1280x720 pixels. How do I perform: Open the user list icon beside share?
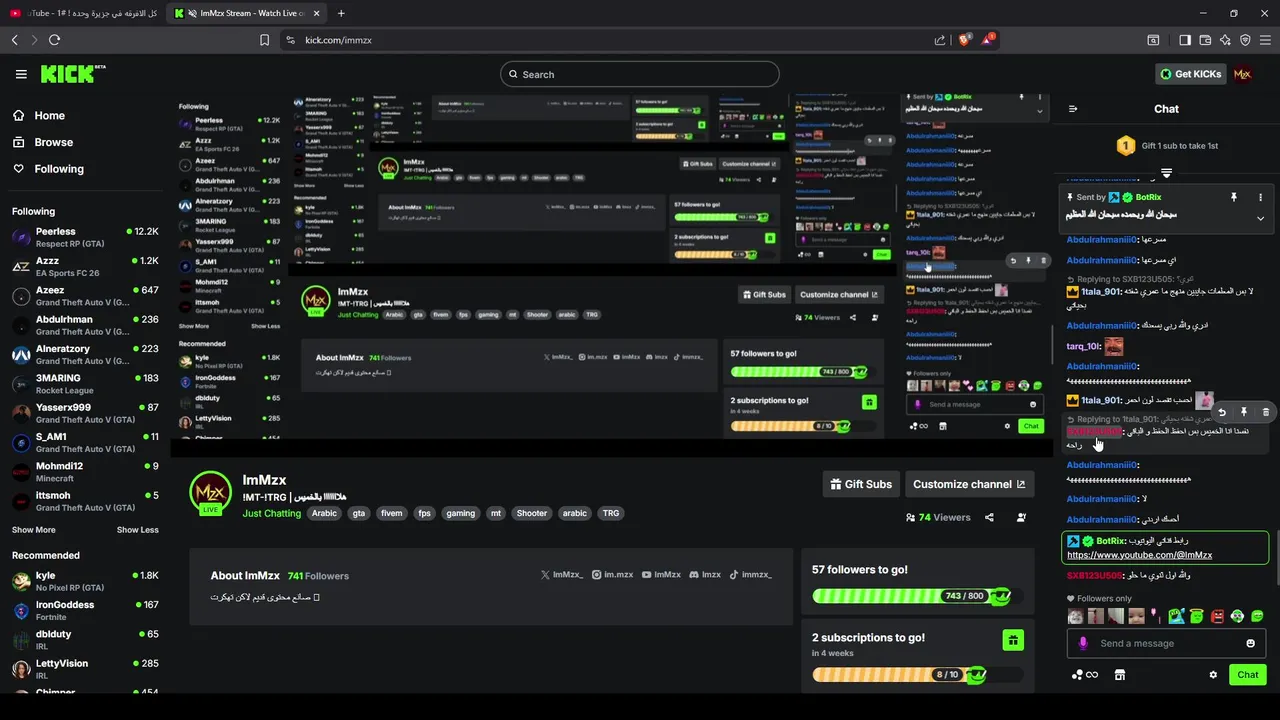[1021, 517]
